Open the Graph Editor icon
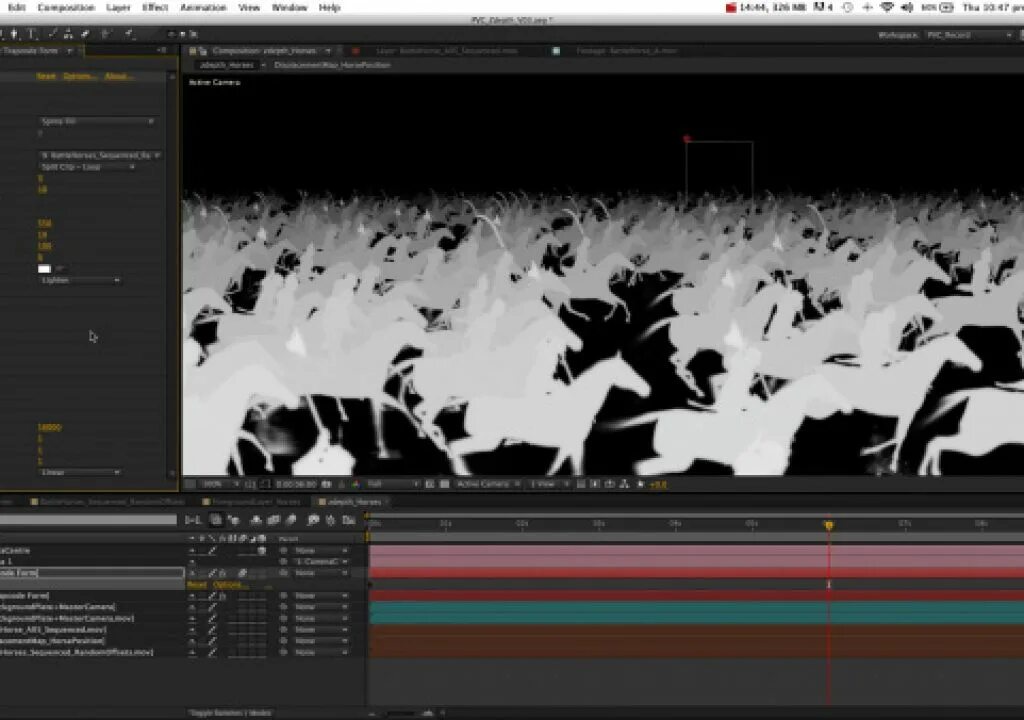The height and width of the screenshot is (720, 1024). (349, 520)
